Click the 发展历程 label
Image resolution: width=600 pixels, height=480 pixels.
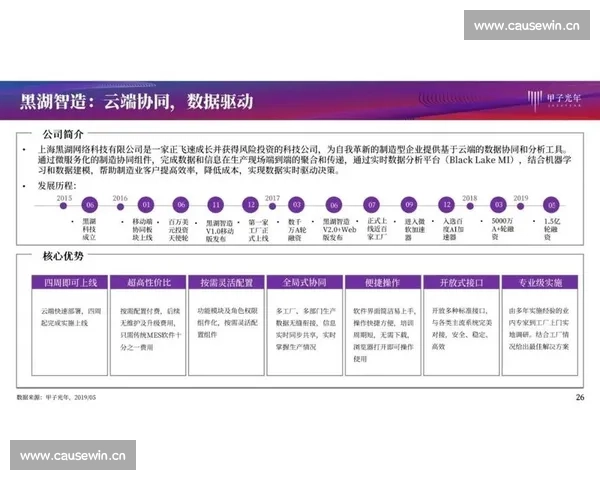point(57,186)
